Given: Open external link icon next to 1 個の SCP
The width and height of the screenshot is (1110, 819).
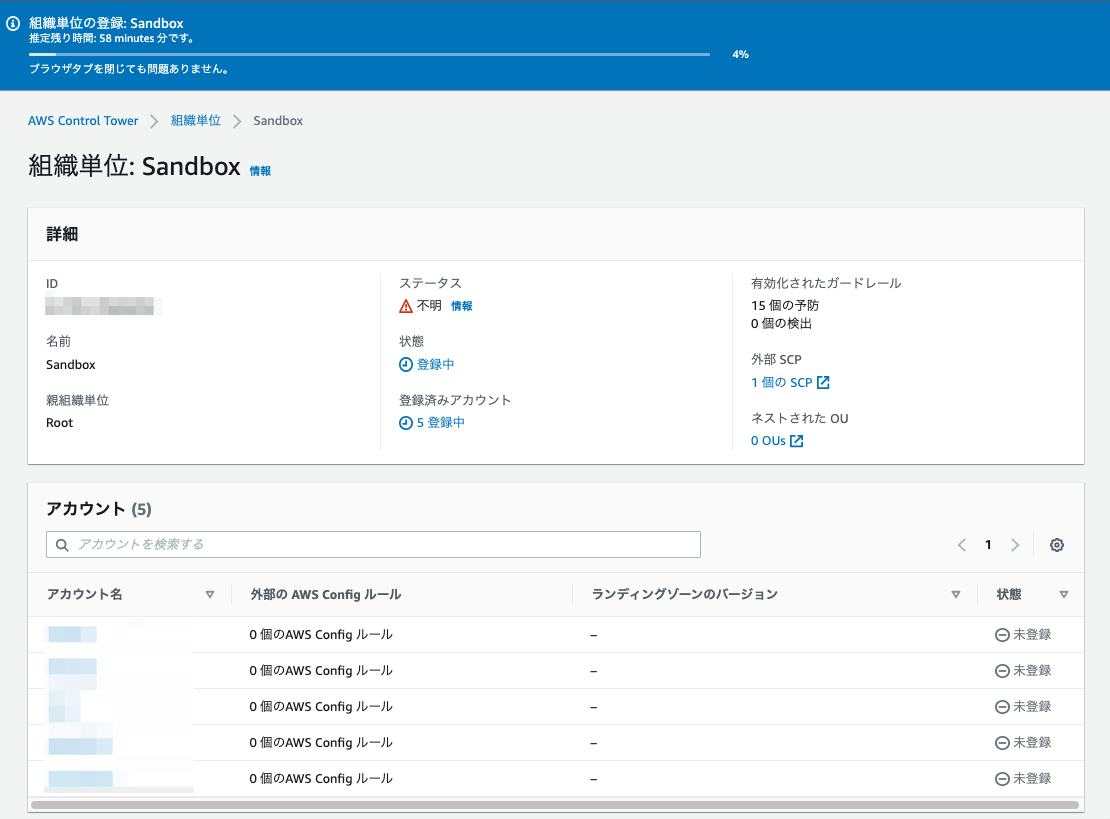Looking at the screenshot, I should tap(823, 382).
